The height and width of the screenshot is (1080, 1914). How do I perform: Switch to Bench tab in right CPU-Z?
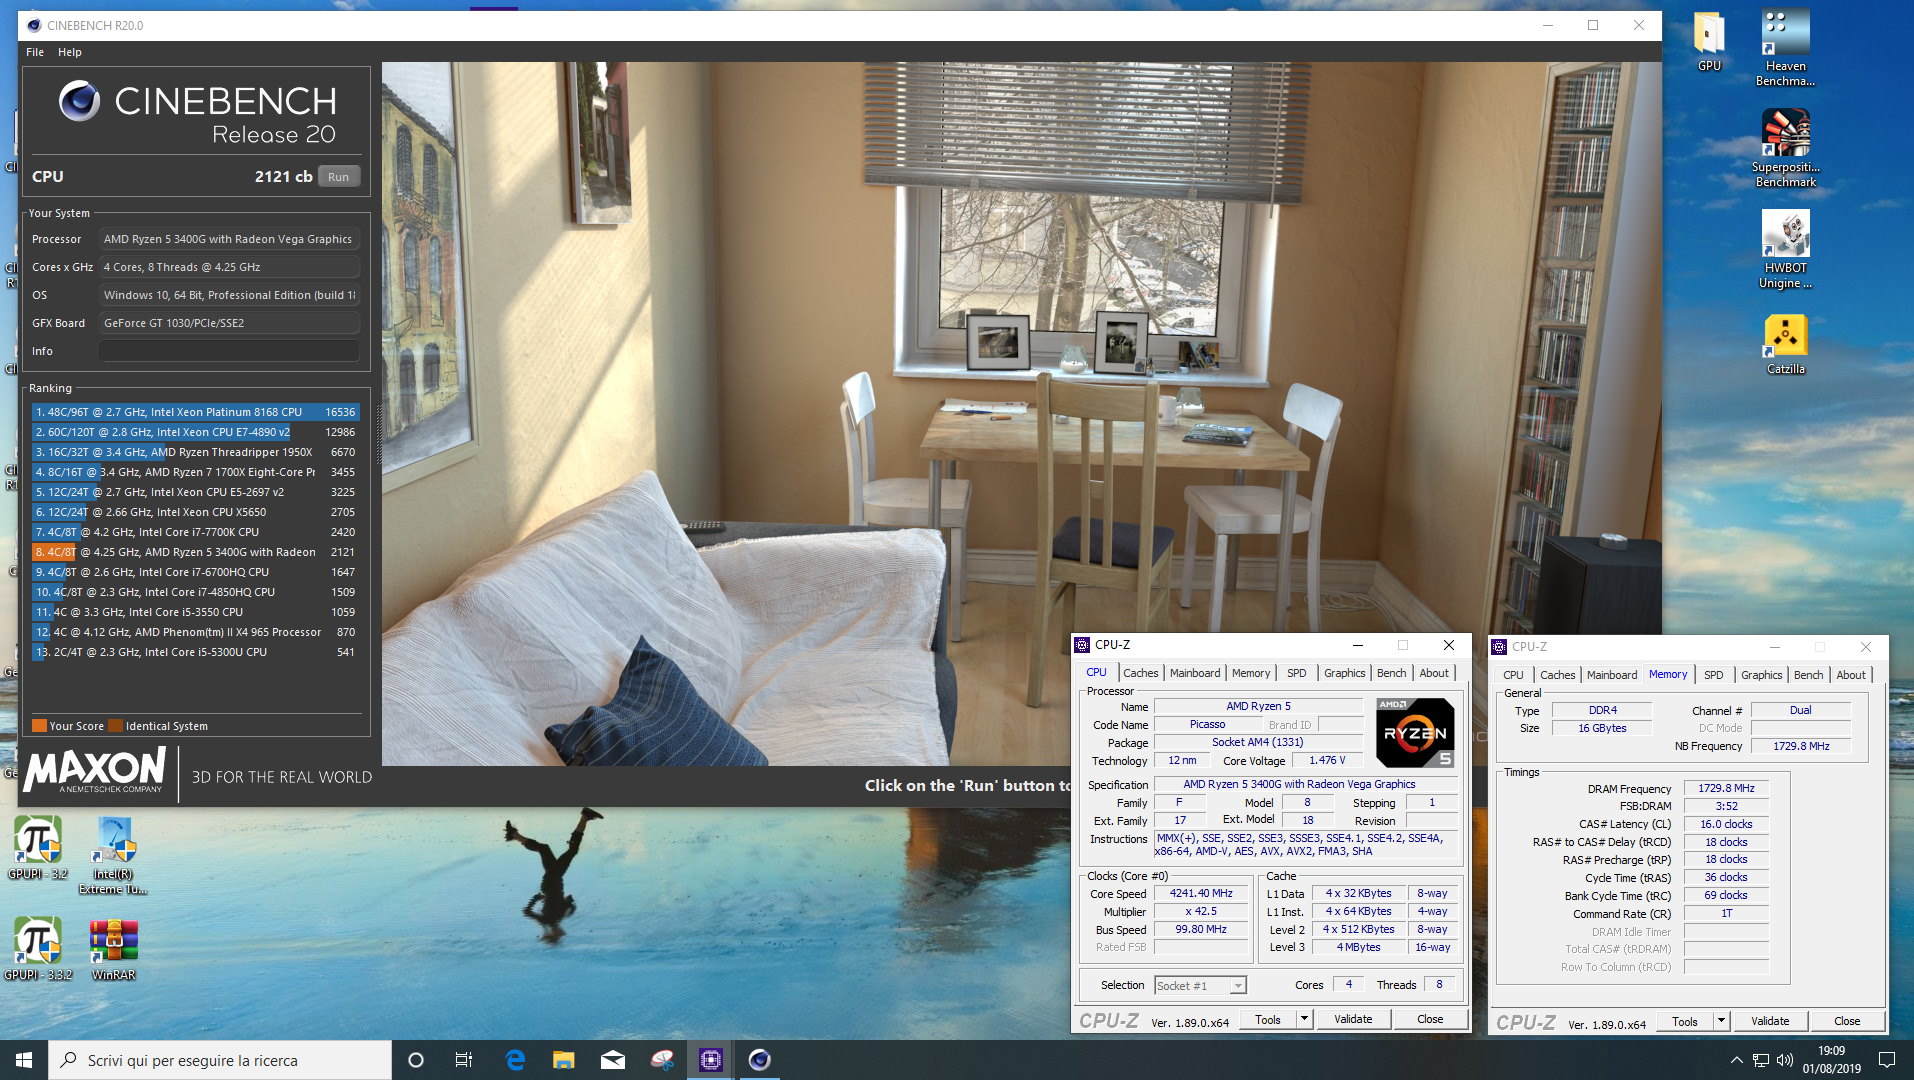pos(1808,675)
